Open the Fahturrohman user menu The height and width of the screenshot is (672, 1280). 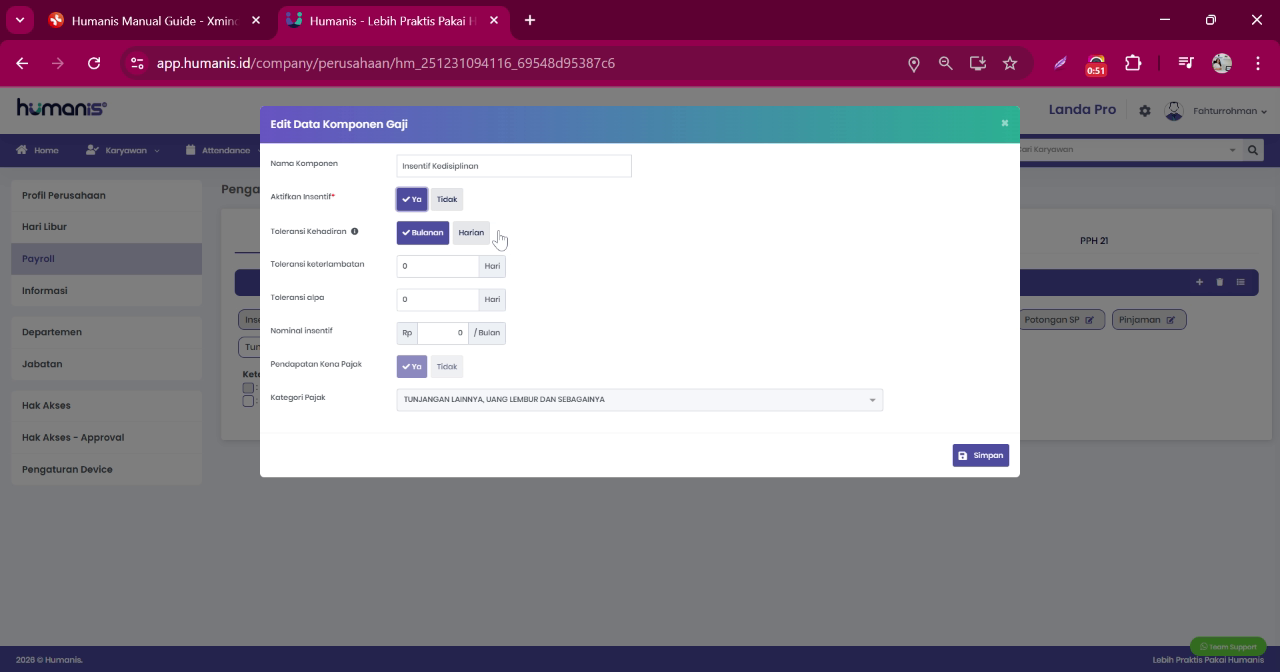tap(1230, 111)
